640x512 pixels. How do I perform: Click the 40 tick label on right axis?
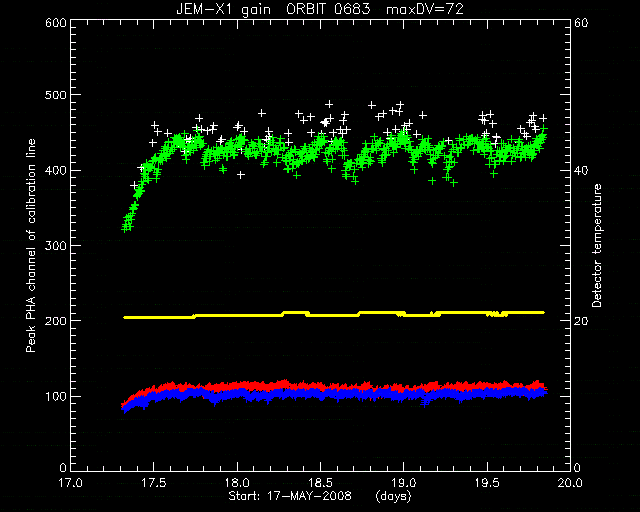pyautogui.click(x=581, y=170)
